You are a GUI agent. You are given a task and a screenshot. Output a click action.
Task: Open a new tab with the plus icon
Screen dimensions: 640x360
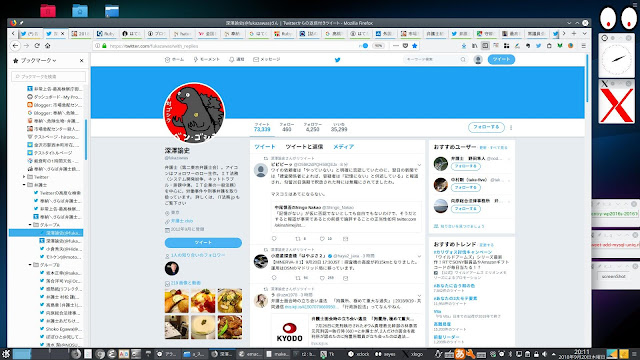(x=574, y=33)
